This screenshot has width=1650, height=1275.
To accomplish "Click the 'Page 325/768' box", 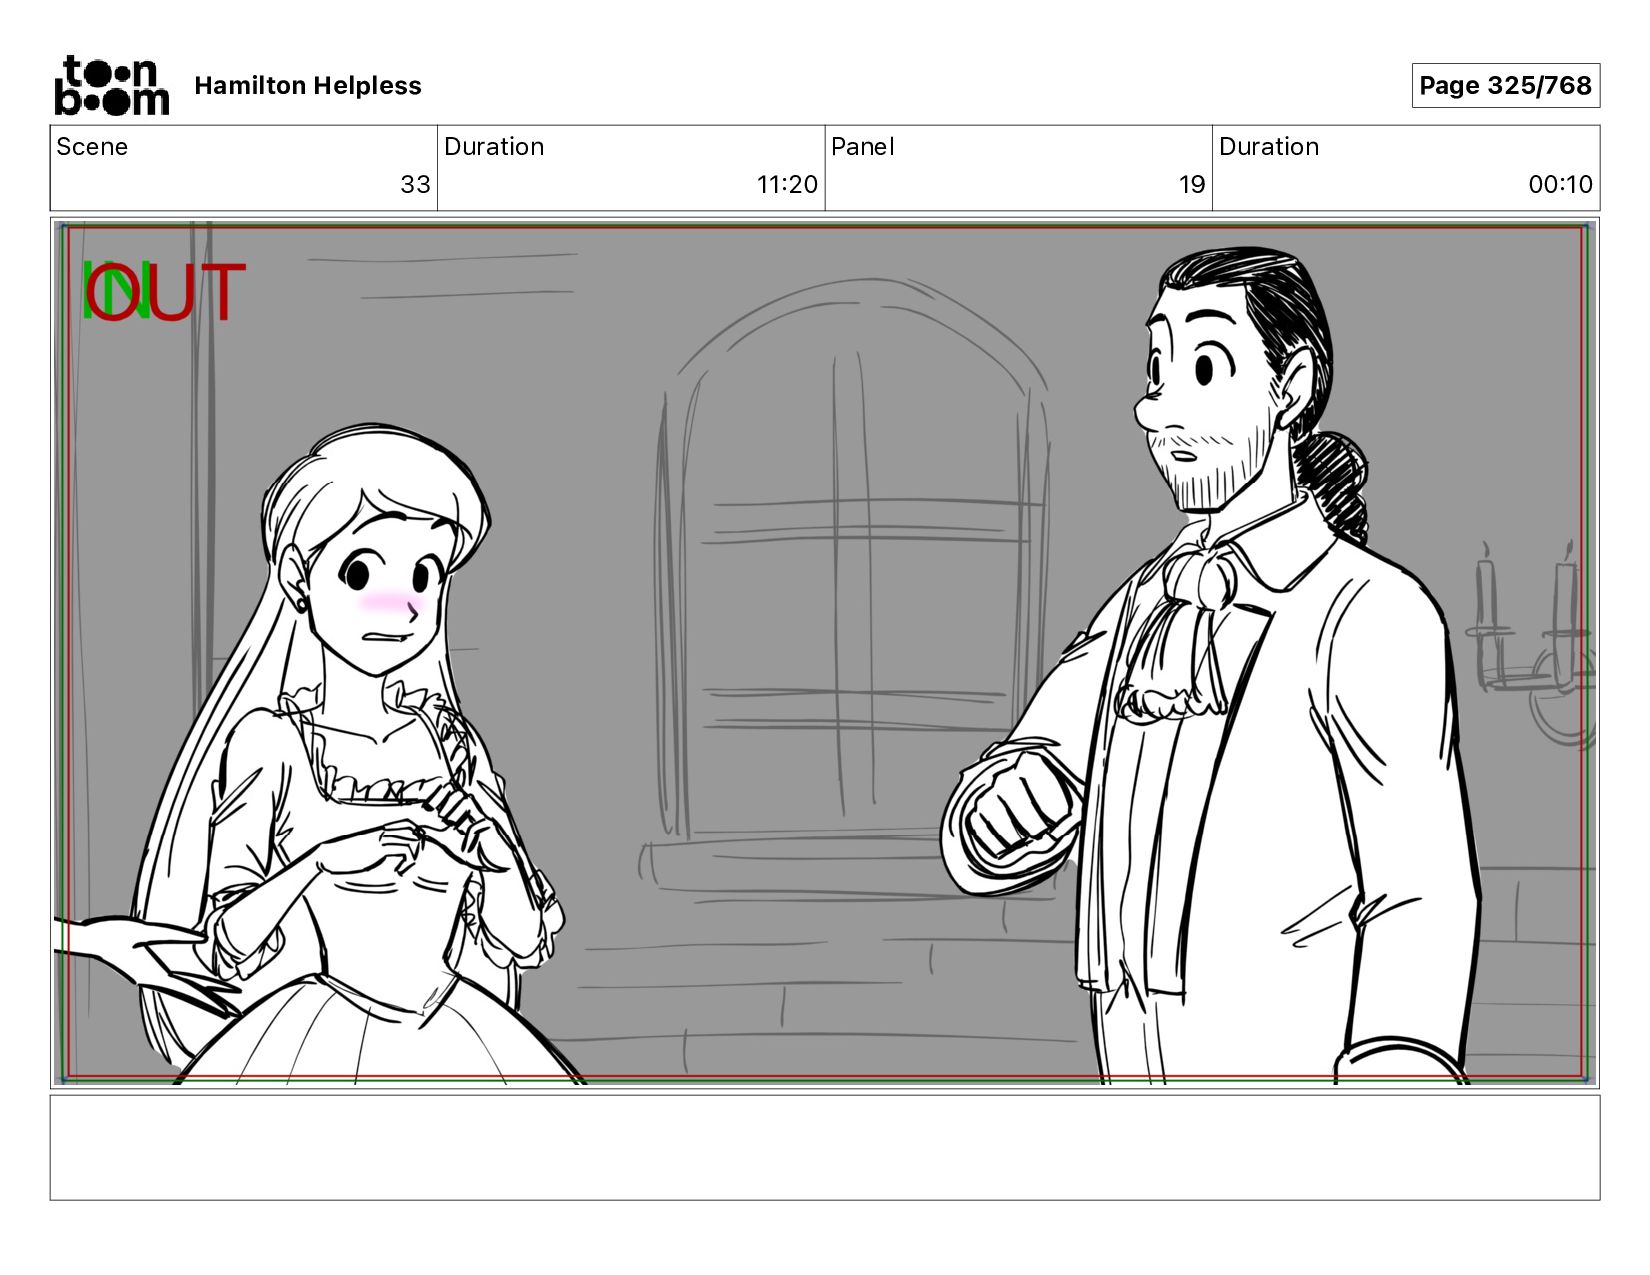I will [1505, 85].
